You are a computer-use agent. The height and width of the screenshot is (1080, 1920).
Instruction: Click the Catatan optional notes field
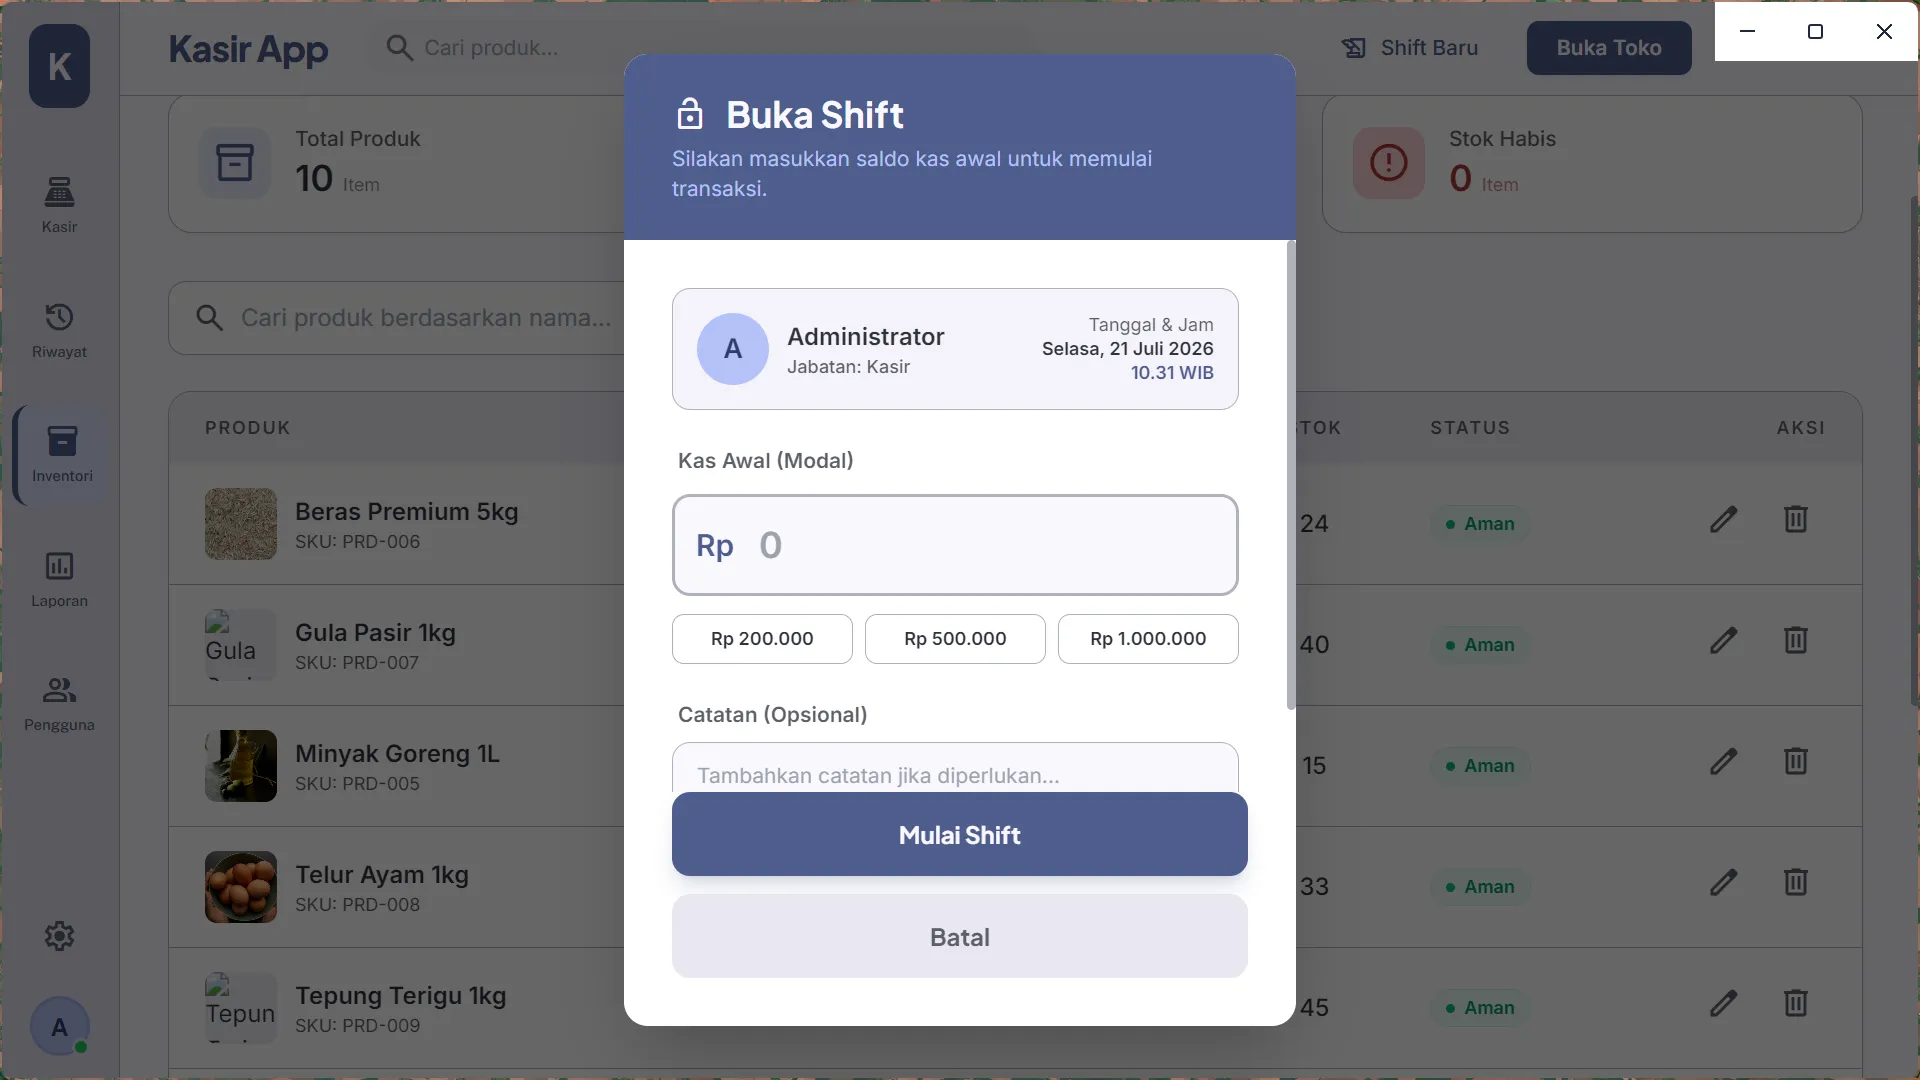pyautogui.click(x=955, y=768)
